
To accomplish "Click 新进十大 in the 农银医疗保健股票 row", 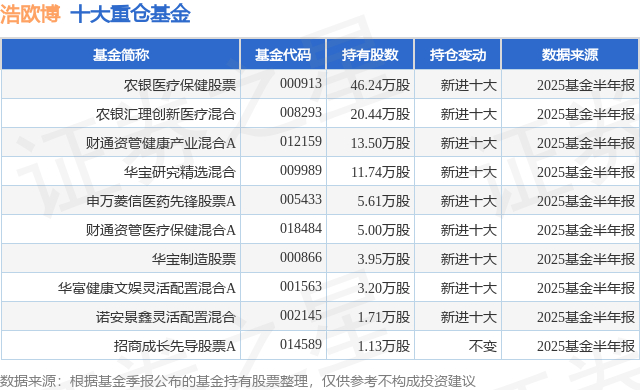I will point(469,85).
